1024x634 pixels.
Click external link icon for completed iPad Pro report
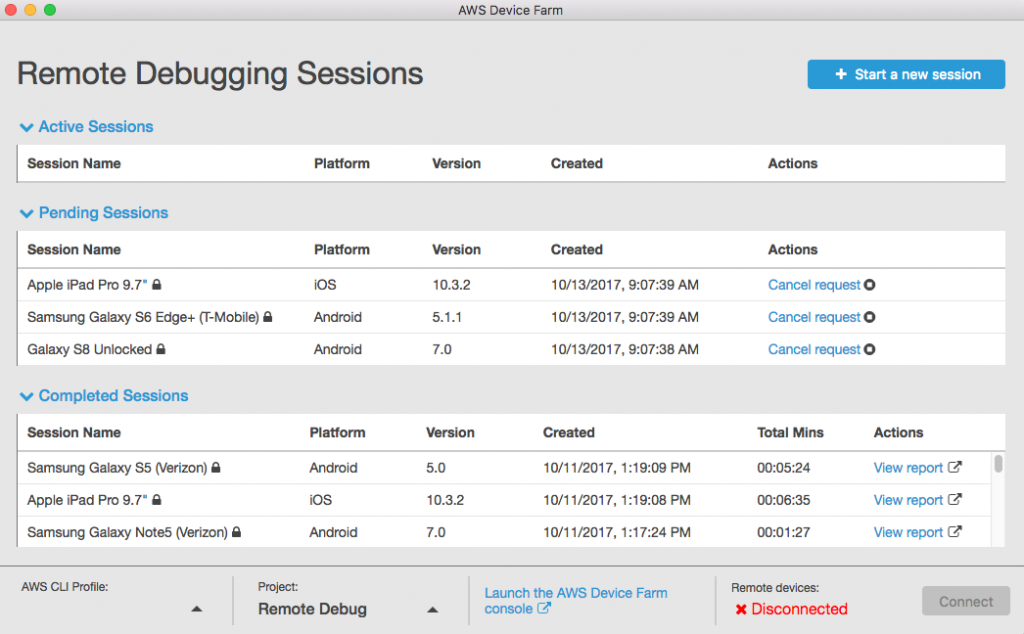click(x=955, y=499)
